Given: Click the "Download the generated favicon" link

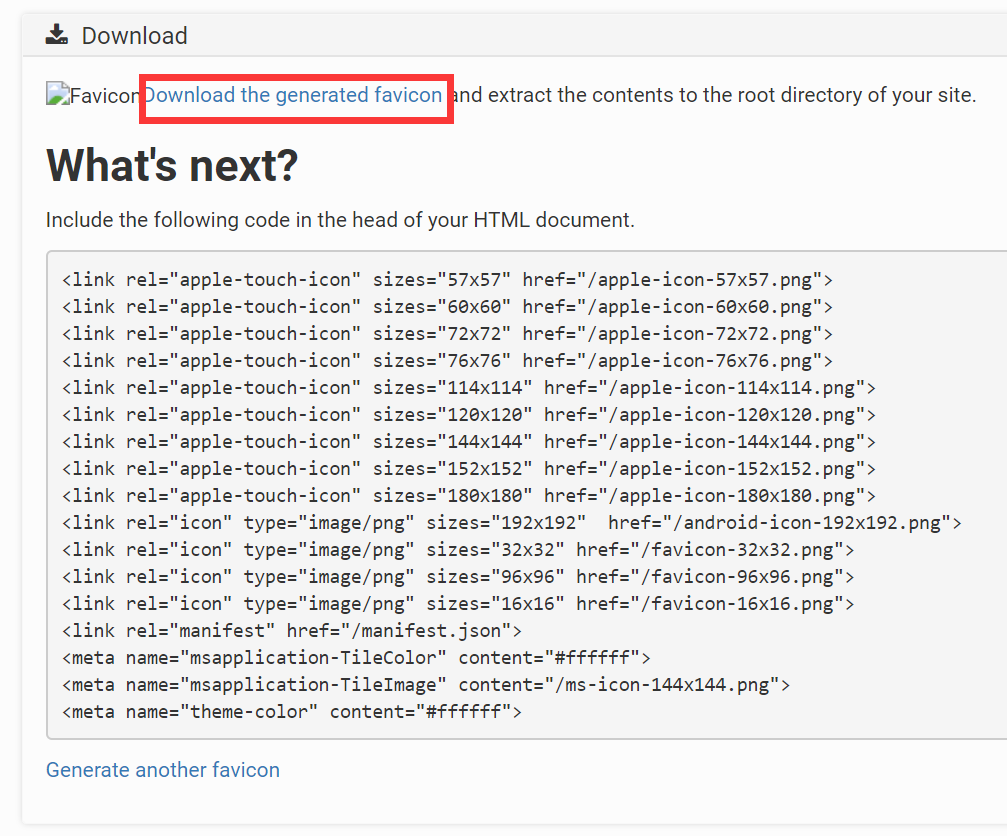Looking at the screenshot, I should (x=293, y=95).
